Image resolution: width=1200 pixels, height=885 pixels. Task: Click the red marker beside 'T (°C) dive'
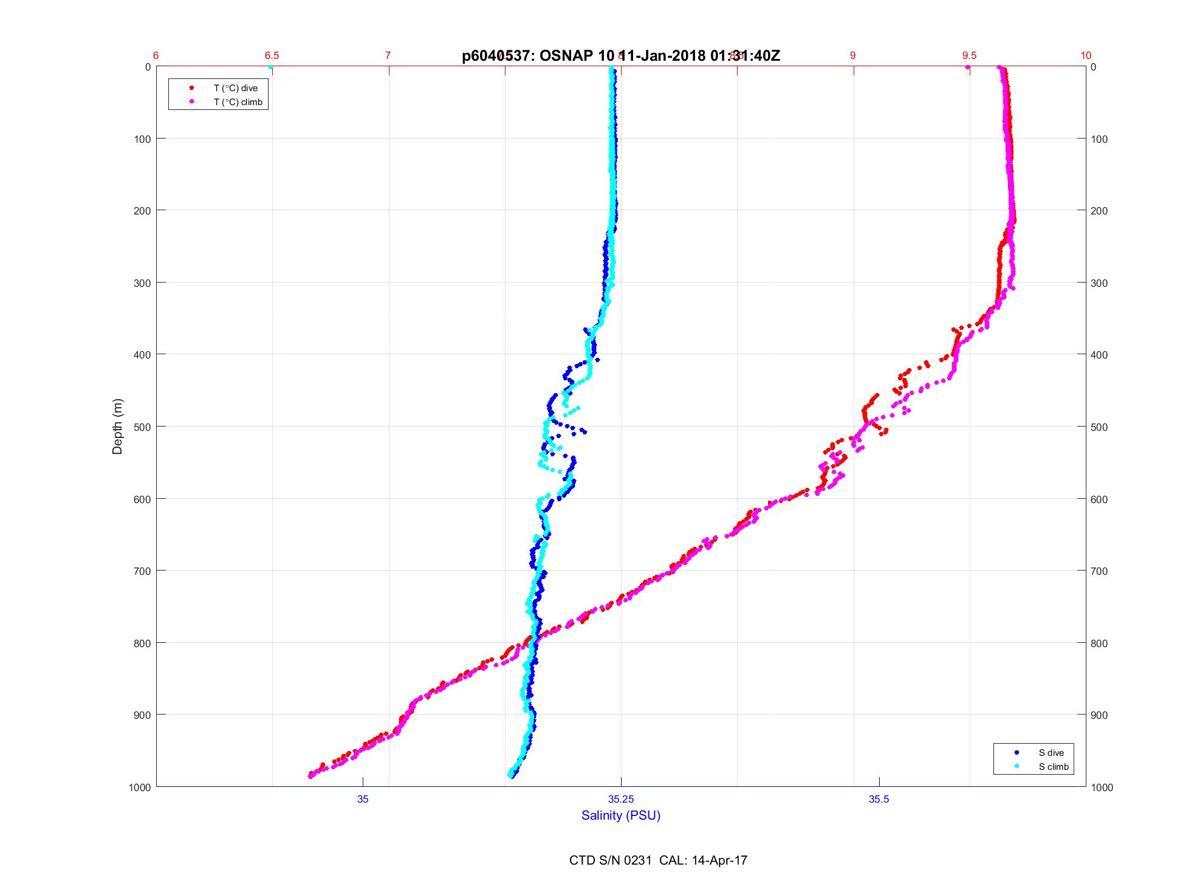click(191, 88)
